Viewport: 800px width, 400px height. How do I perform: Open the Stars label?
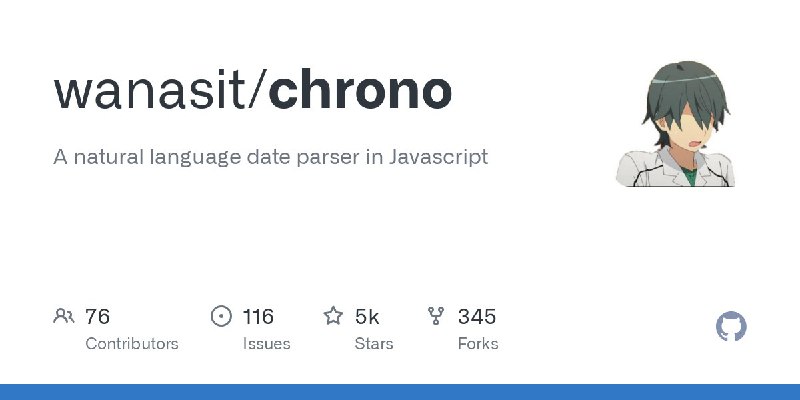pos(374,344)
